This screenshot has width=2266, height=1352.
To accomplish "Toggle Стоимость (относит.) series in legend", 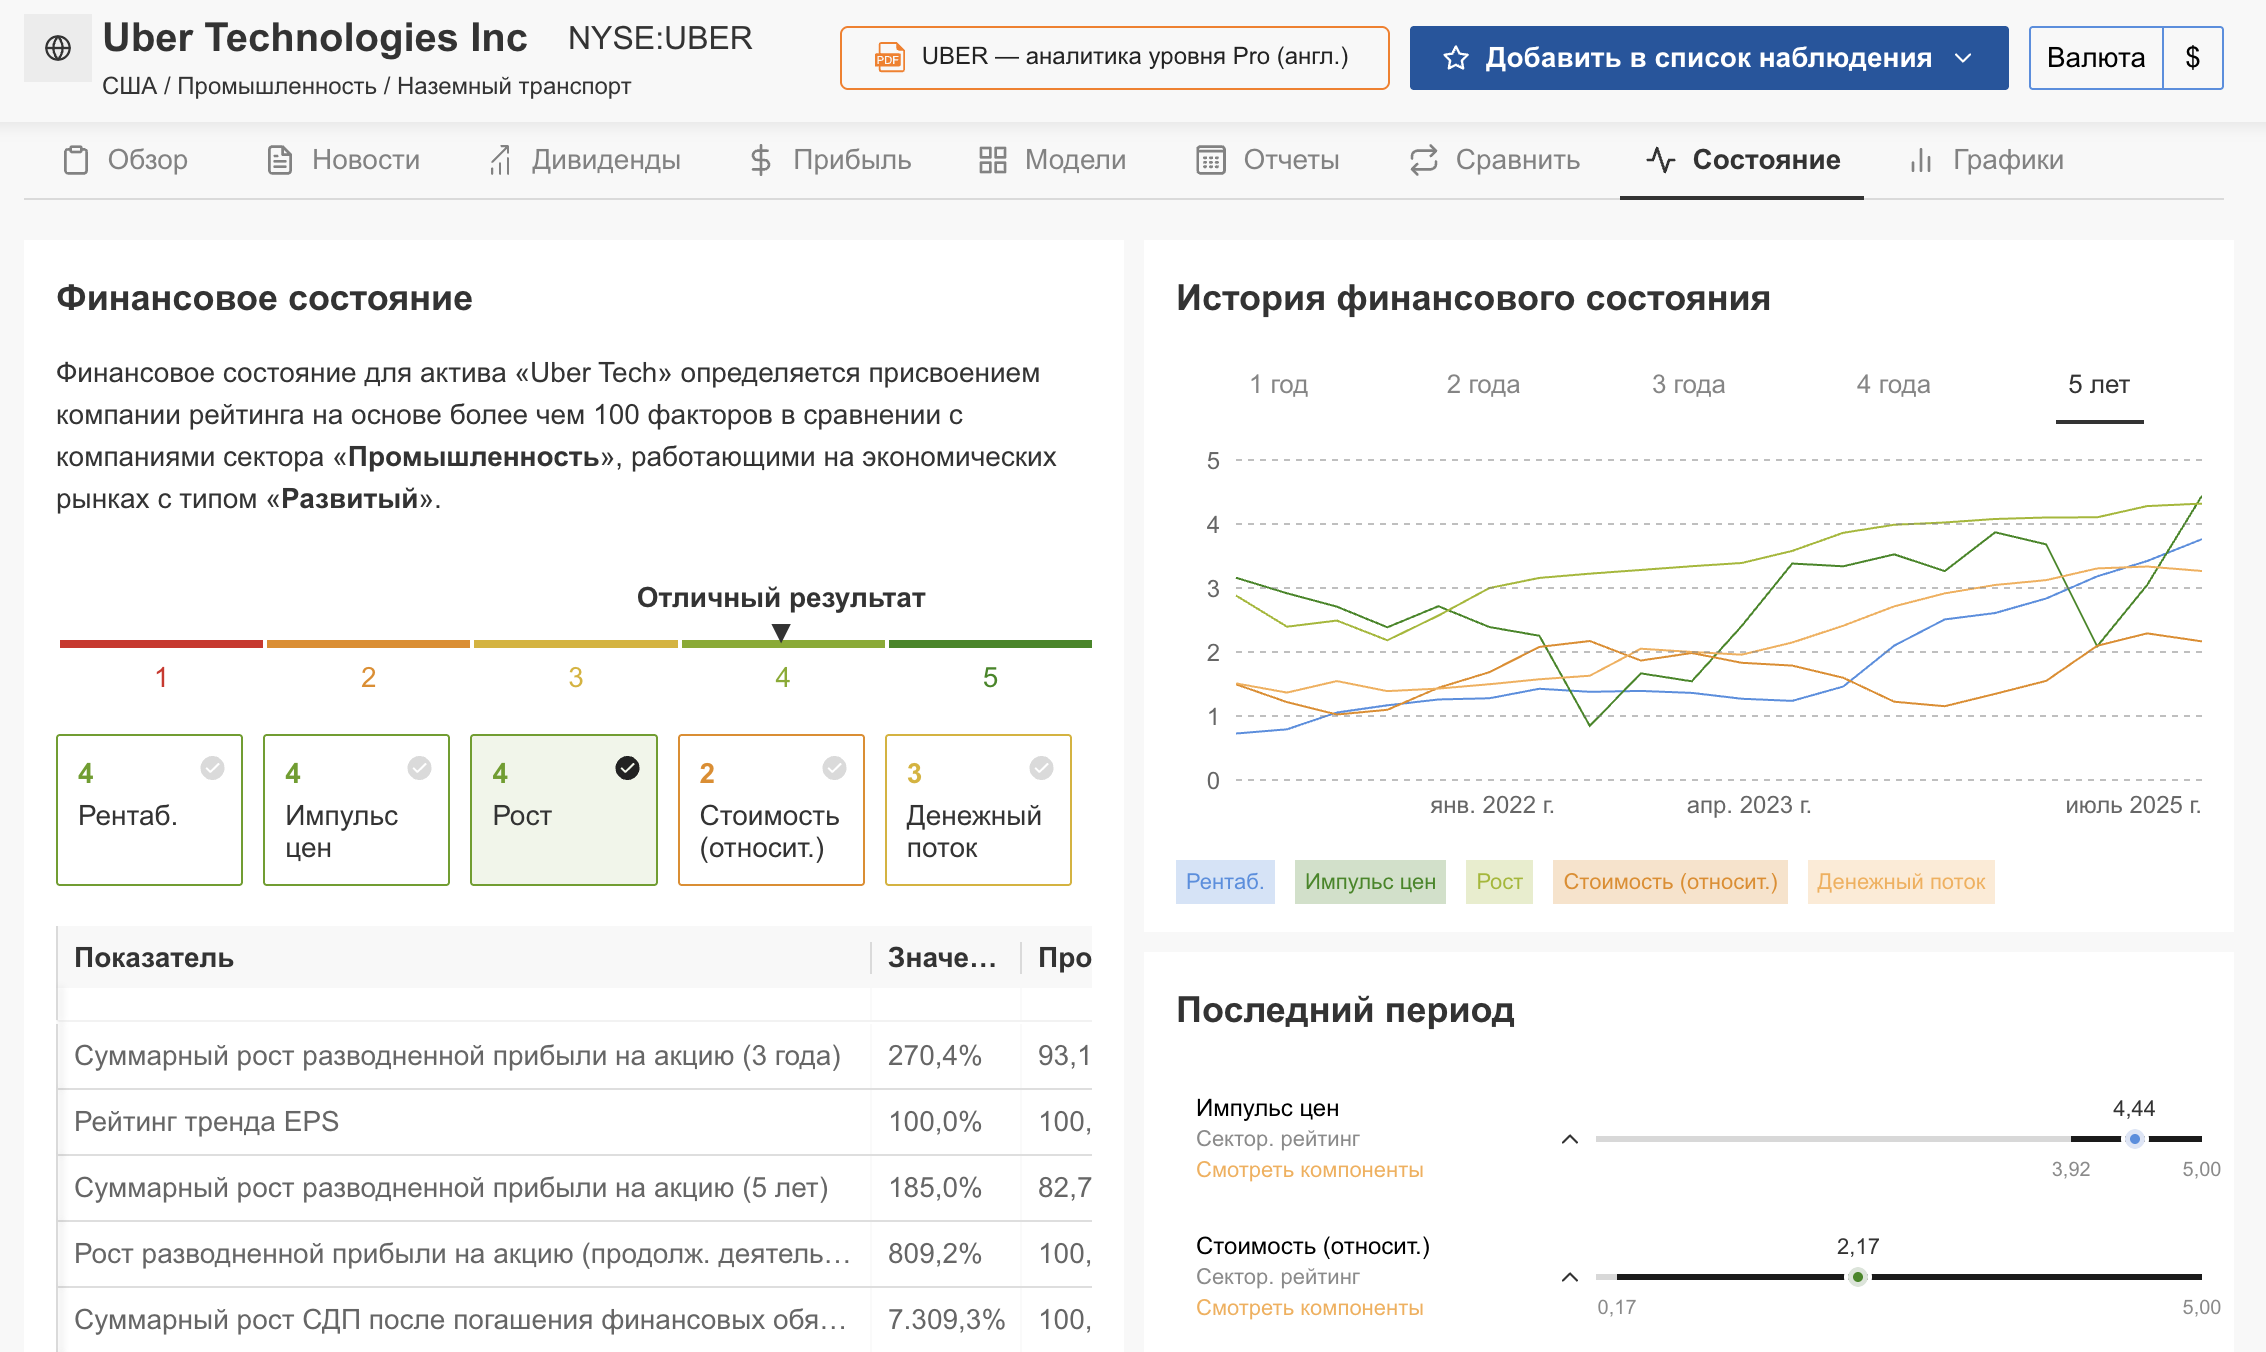I will [1670, 882].
